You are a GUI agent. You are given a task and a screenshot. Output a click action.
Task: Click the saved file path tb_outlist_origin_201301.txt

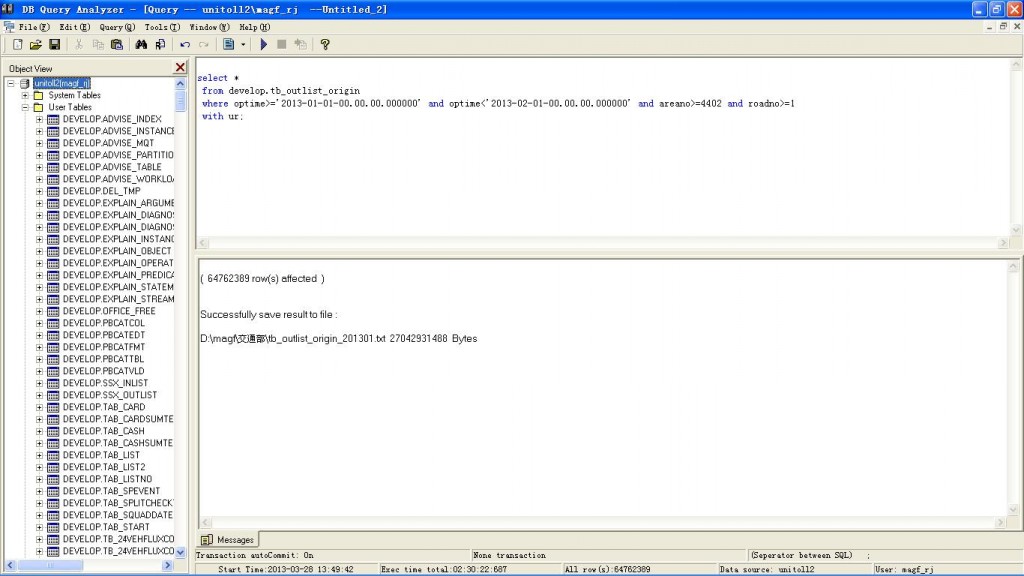click(293, 339)
